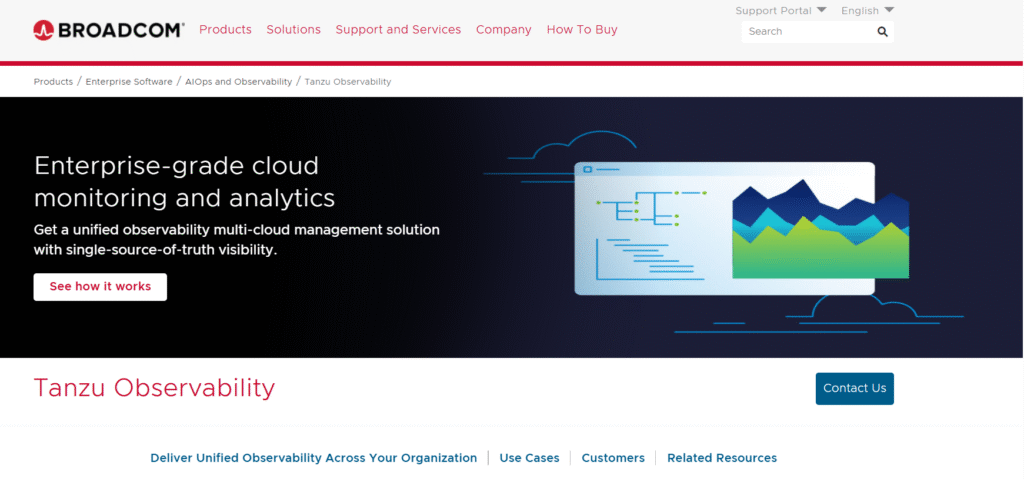1024x479 pixels.
Task: Expand the Support Portal dropdown
Action: click(780, 11)
